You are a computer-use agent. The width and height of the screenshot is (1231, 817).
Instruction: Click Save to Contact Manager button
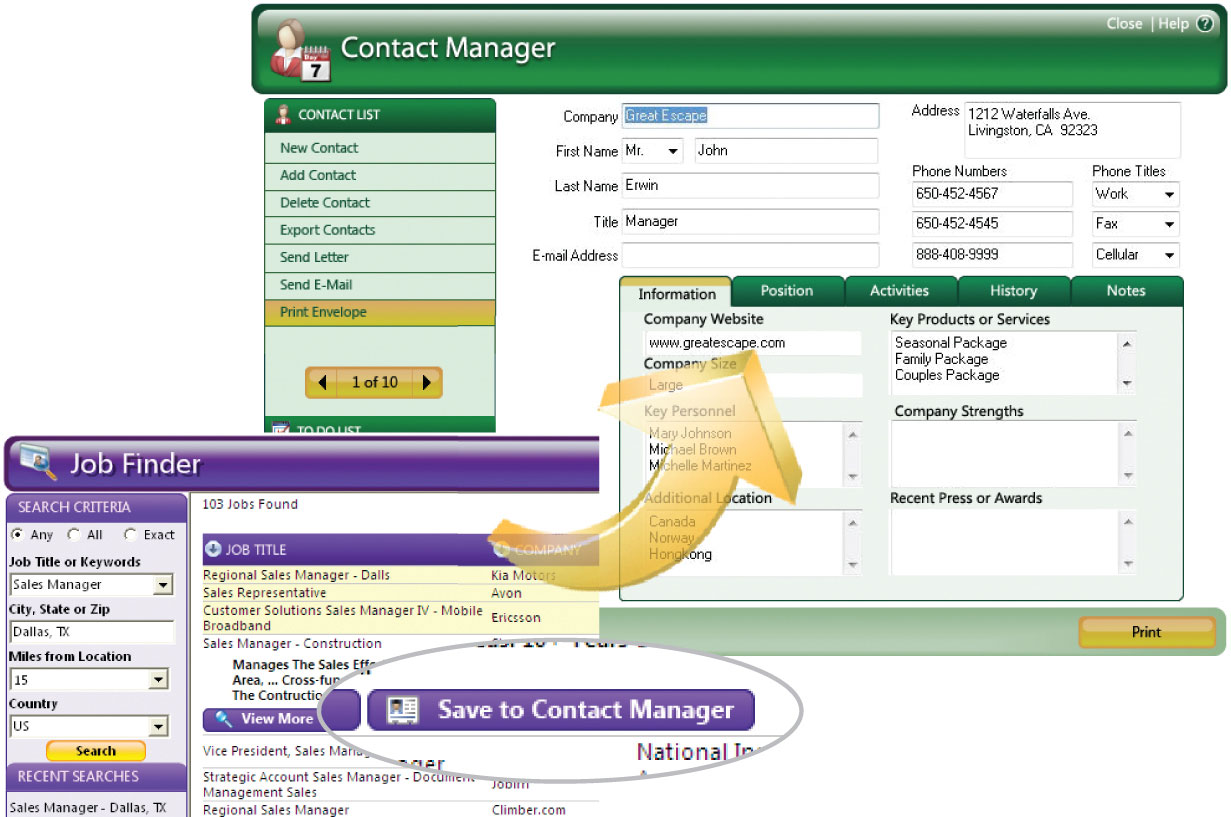point(561,710)
